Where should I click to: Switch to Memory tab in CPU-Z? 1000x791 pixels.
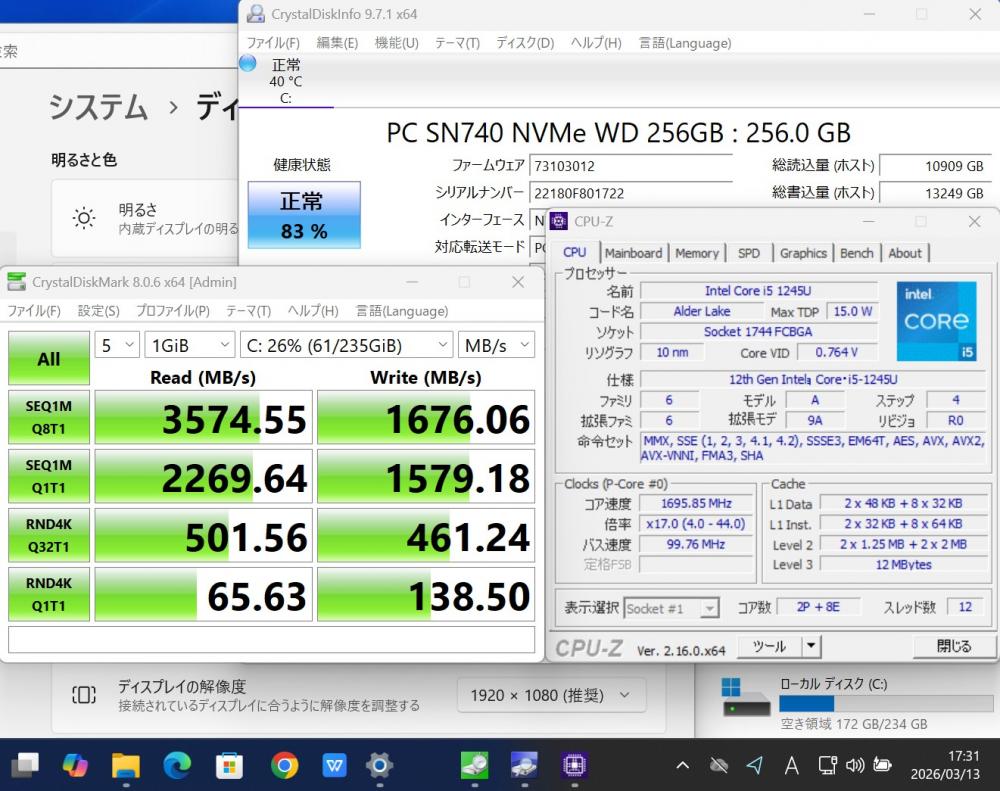696,253
